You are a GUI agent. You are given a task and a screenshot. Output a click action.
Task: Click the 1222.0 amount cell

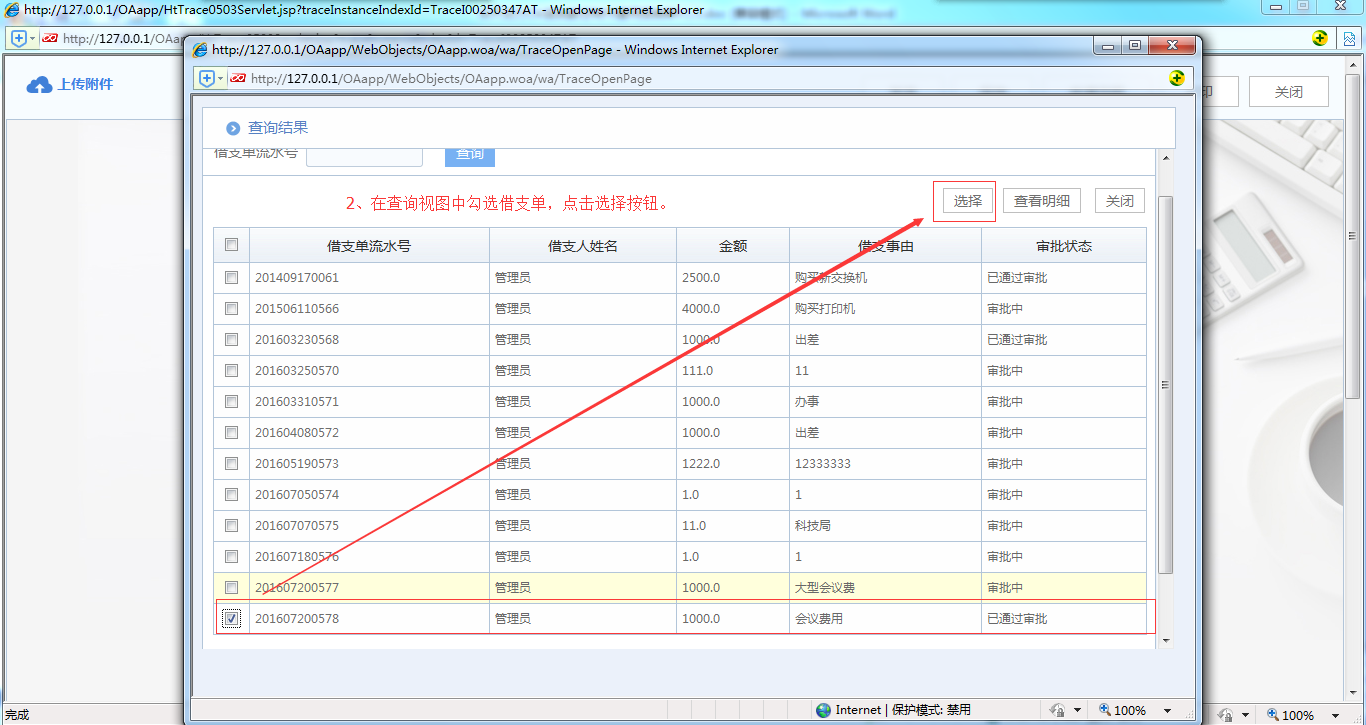tap(733, 463)
